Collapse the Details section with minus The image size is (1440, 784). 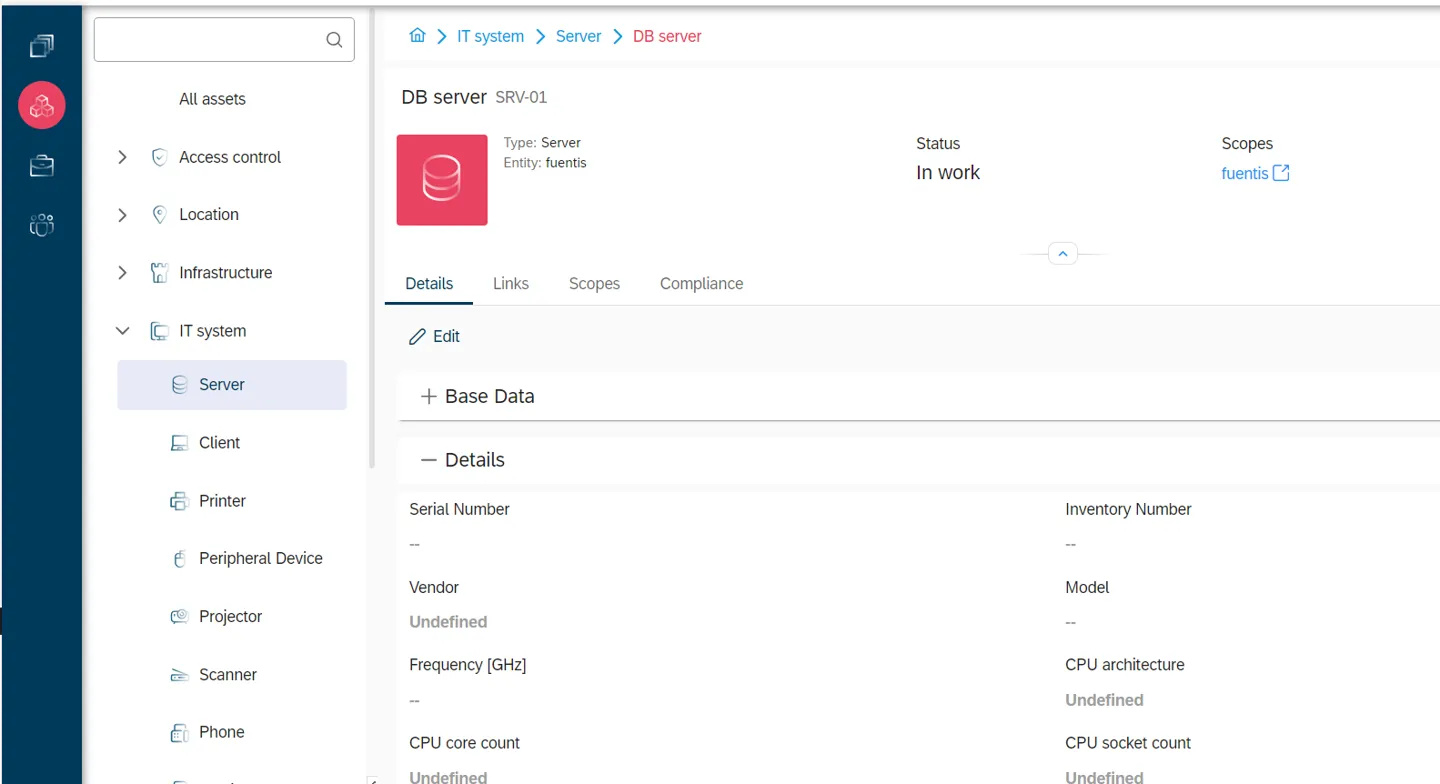click(429, 460)
